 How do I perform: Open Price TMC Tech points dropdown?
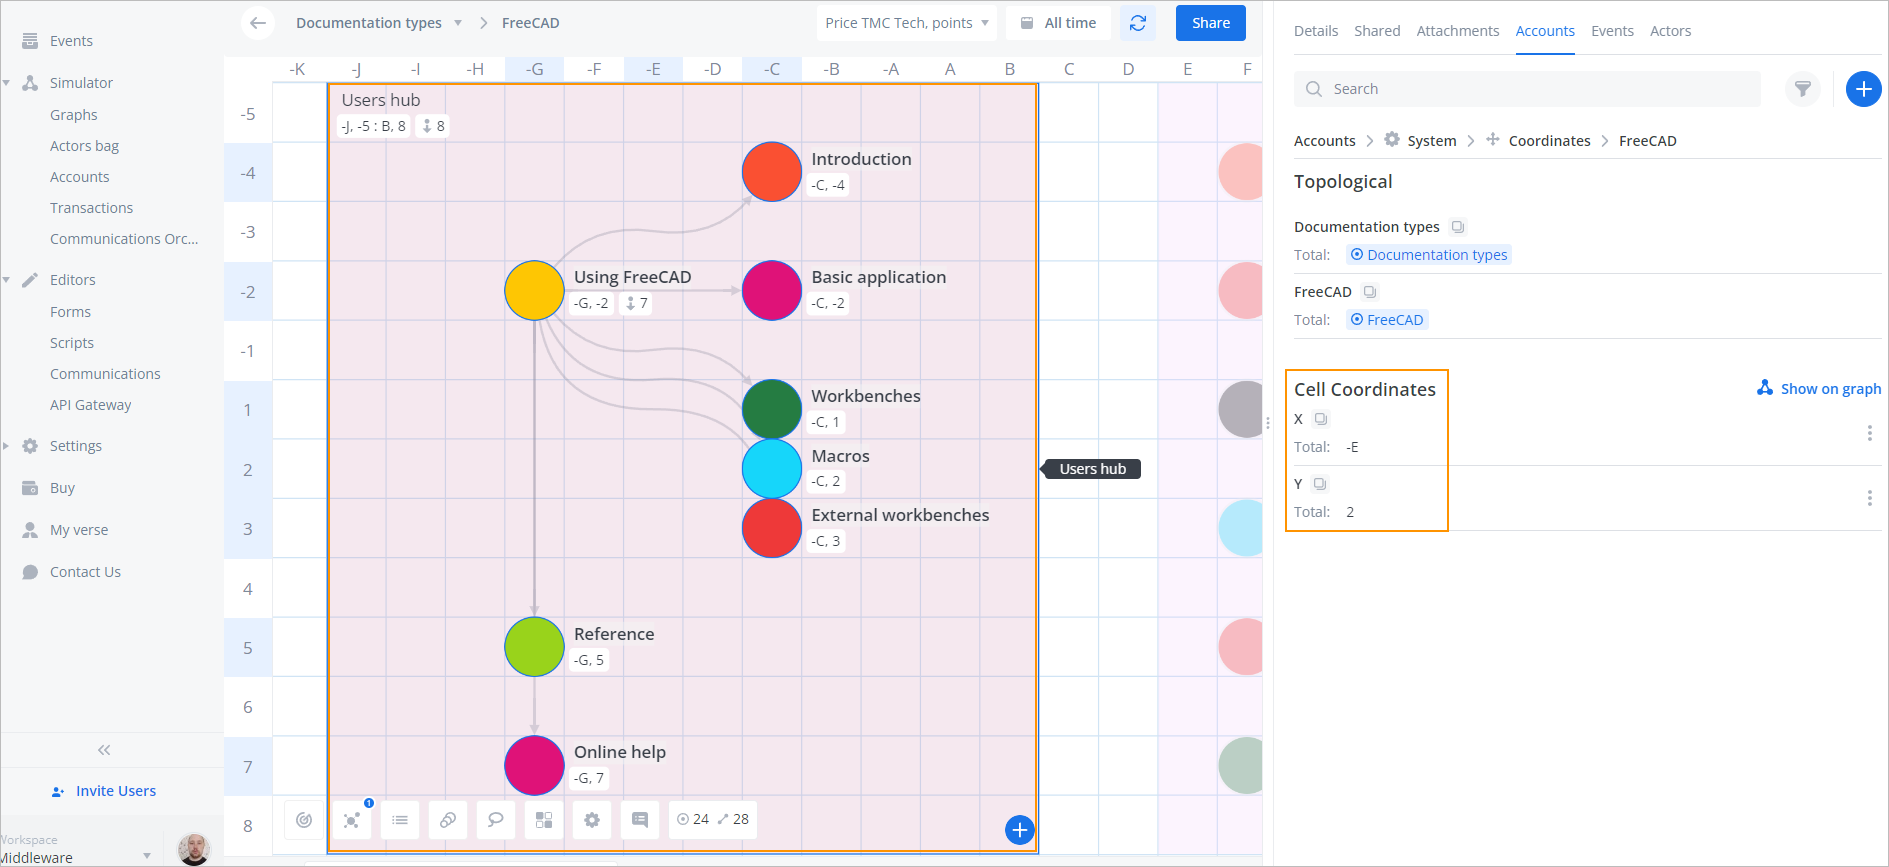coord(907,23)
